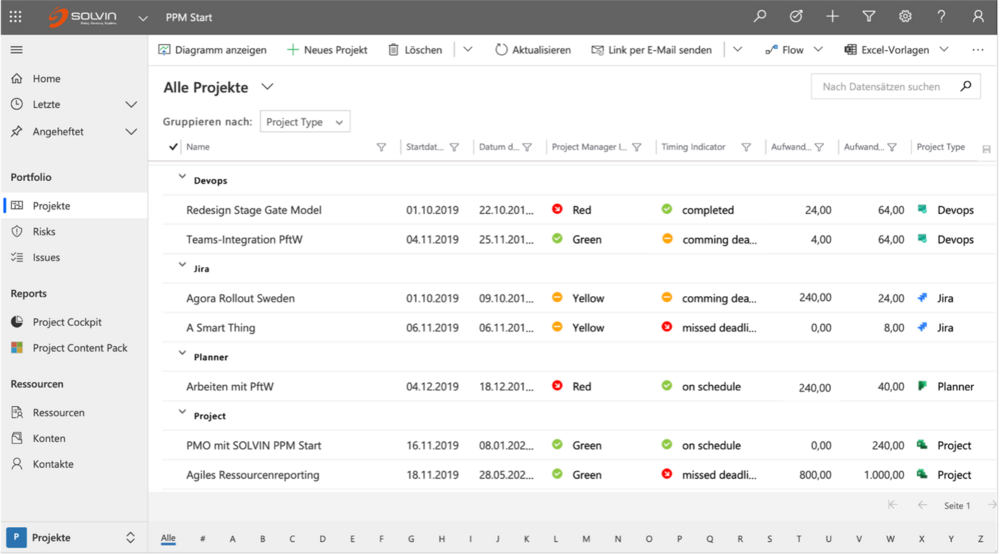Click the user account profile icon
Viewport: 1000px width, 554px height.
[978, 17]
